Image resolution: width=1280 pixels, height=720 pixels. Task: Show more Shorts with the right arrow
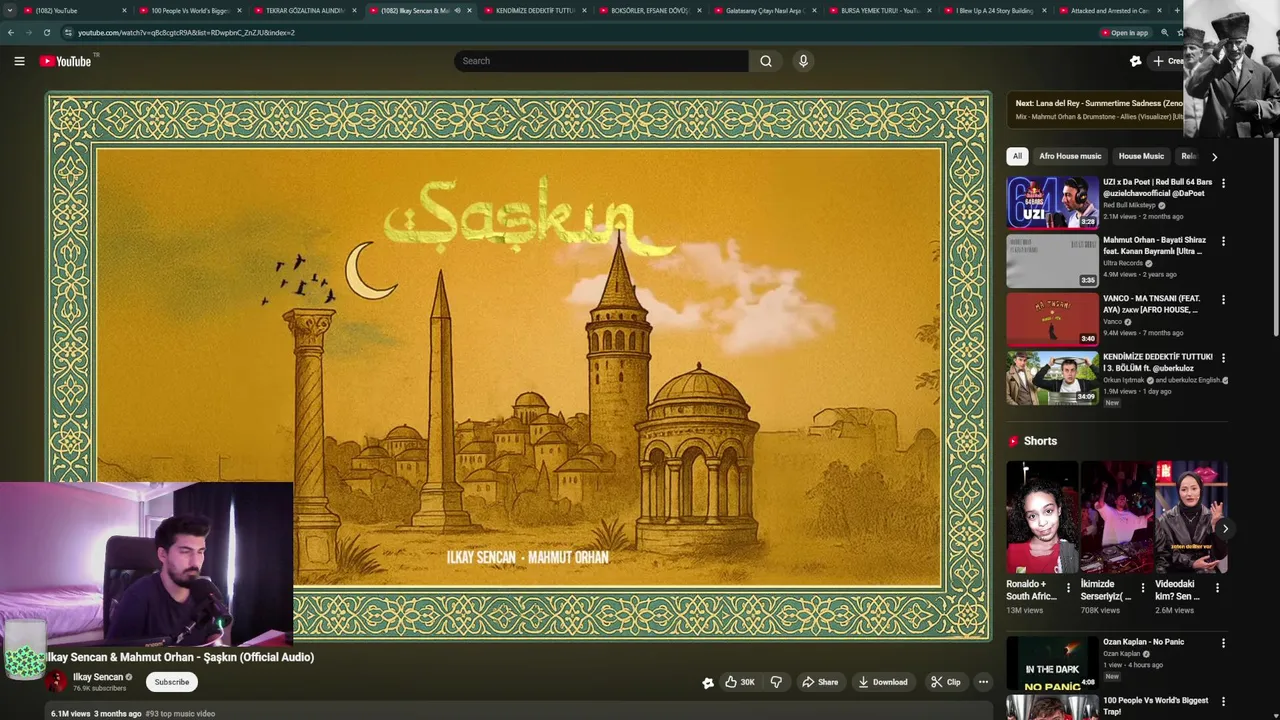pos(1225,529)
